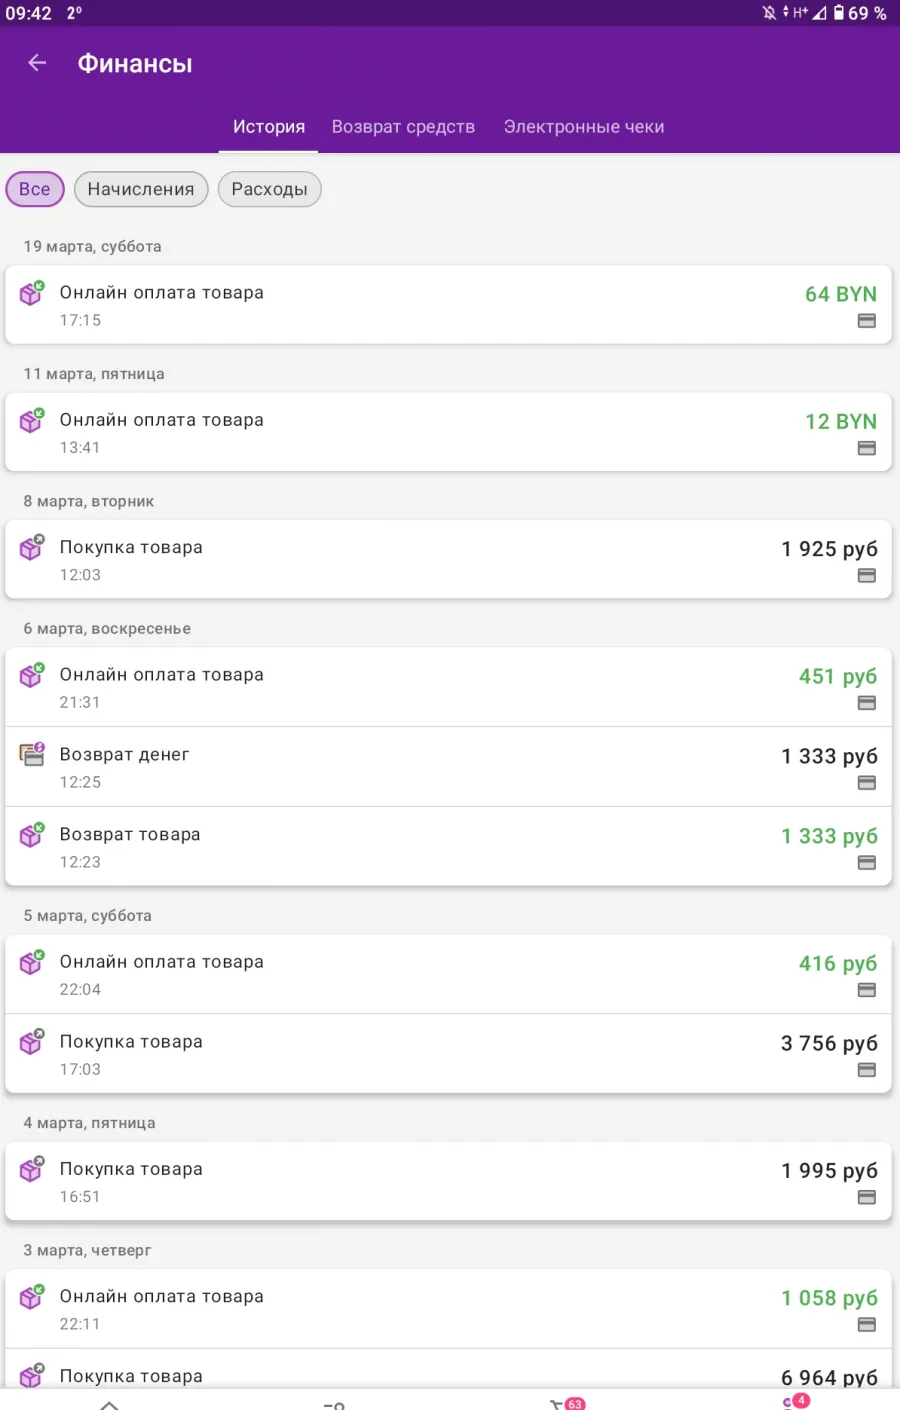The width and height of the screenshot is (900, 1410).
Task: Click the card icon under 12 BYN
Action: (867, 448)
